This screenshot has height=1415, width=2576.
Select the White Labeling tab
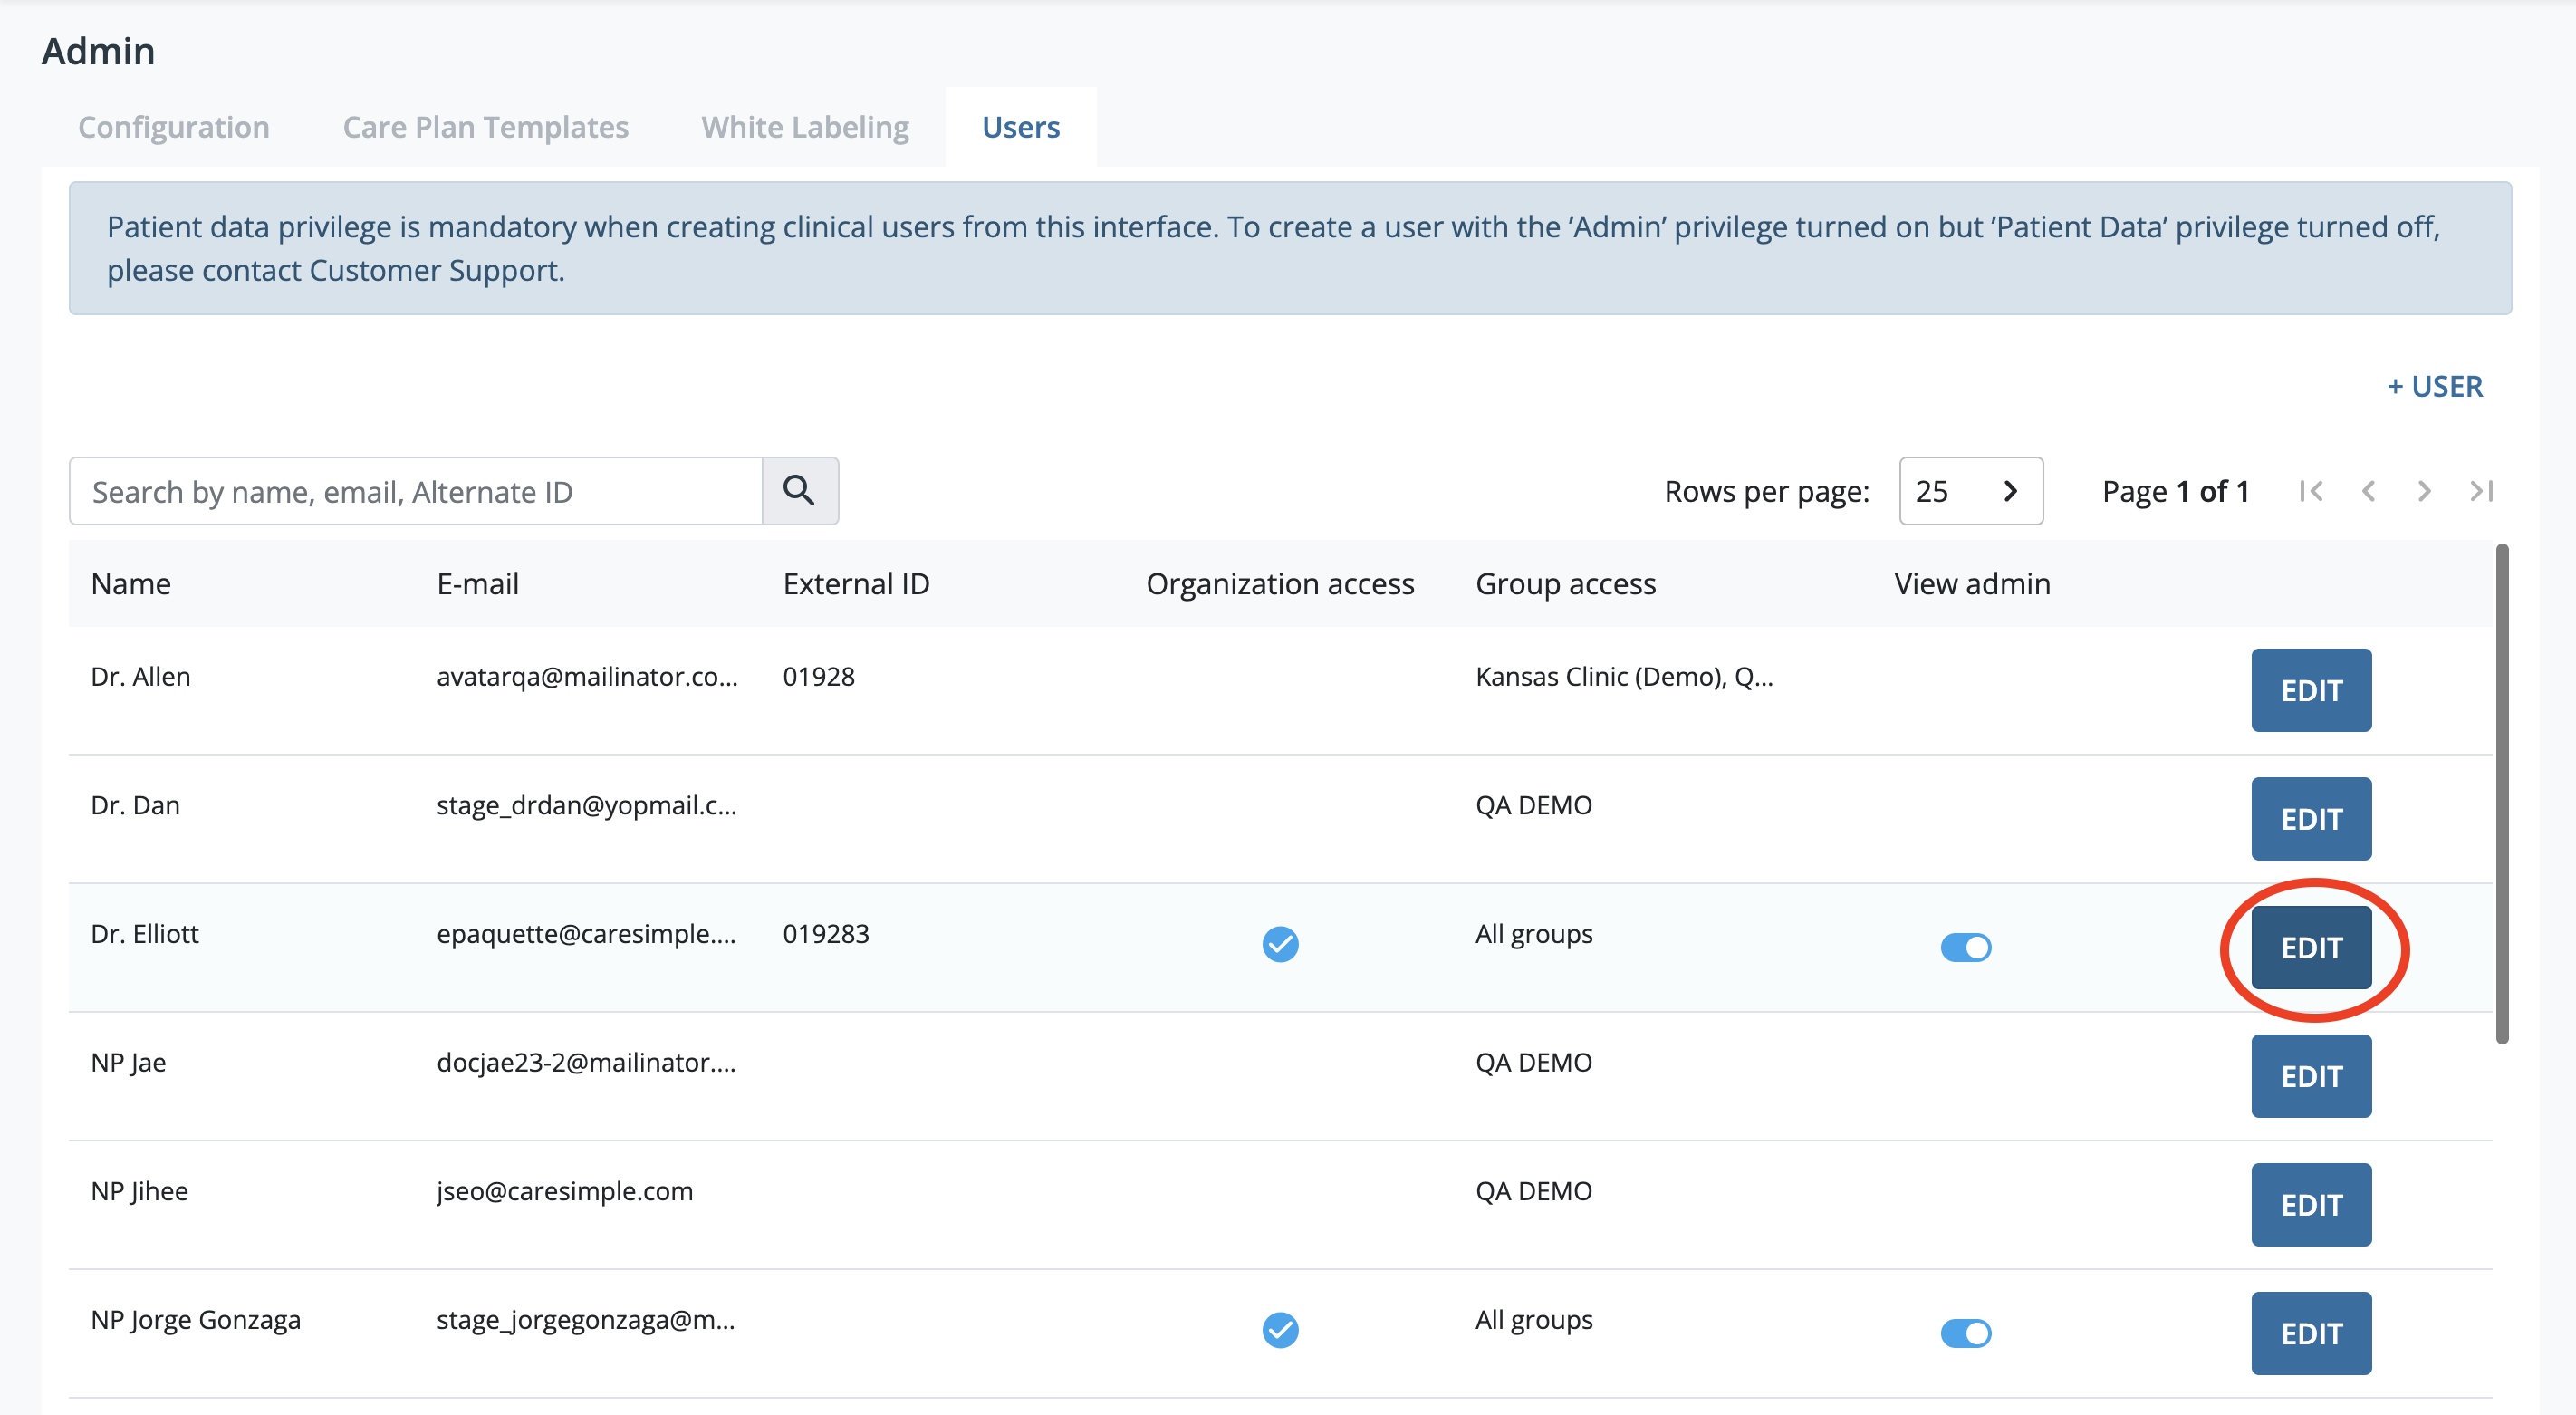pos(805,127)
